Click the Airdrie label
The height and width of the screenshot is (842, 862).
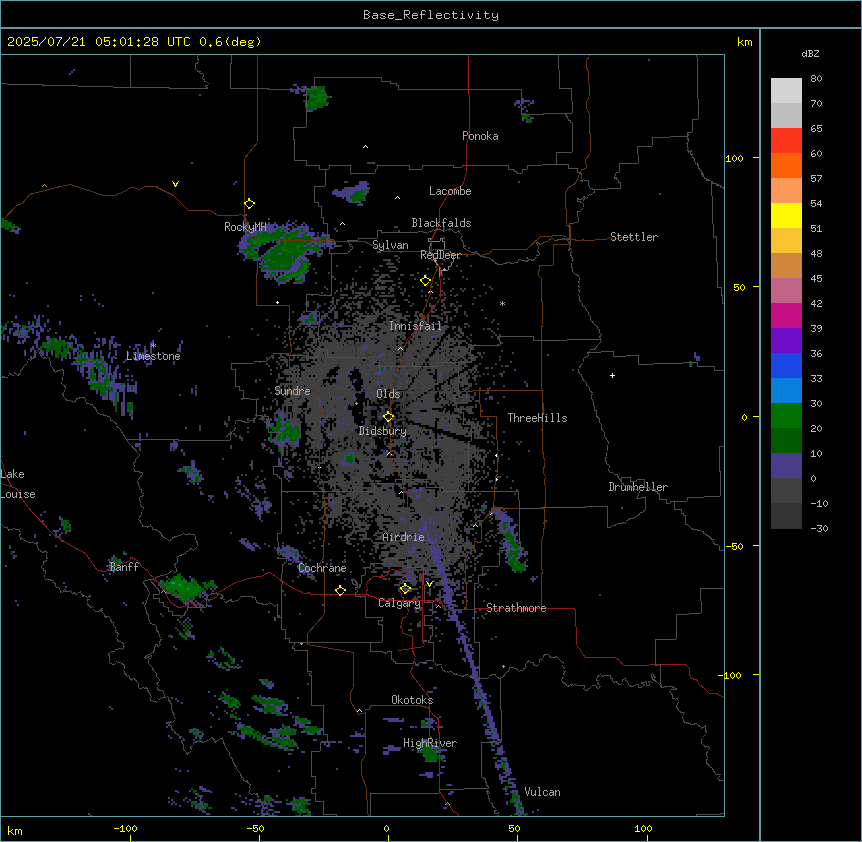403,537
